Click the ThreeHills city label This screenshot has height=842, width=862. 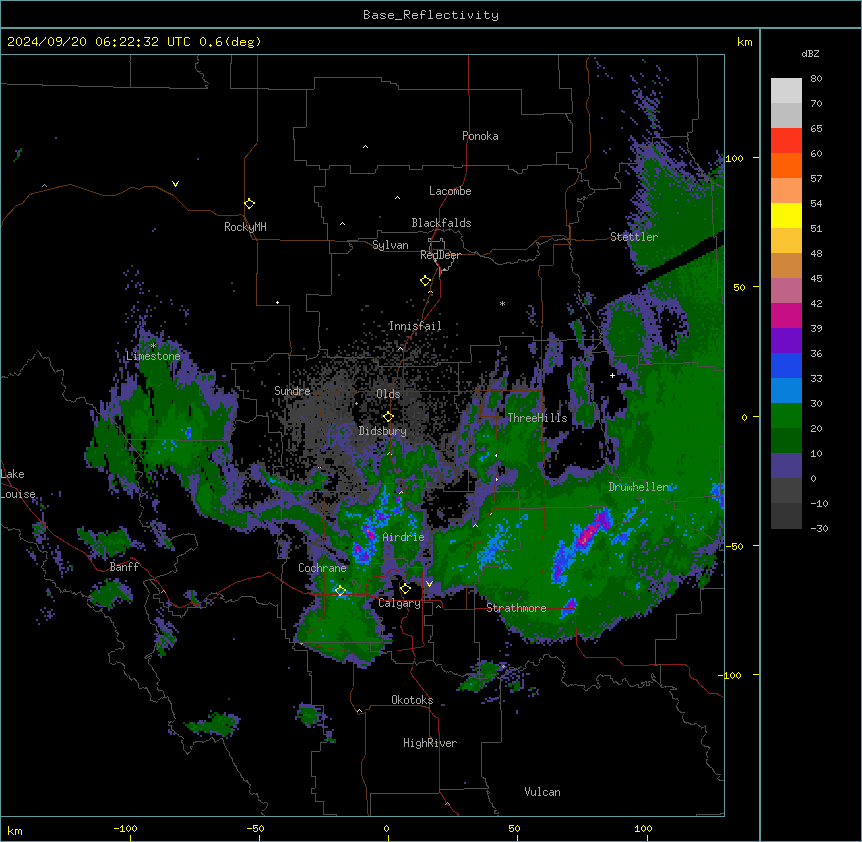pos(538,418)
